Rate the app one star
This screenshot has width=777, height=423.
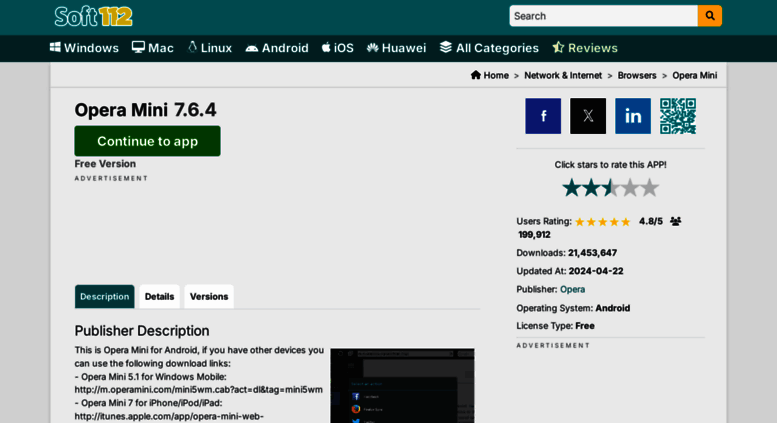(x=571, y=188)
